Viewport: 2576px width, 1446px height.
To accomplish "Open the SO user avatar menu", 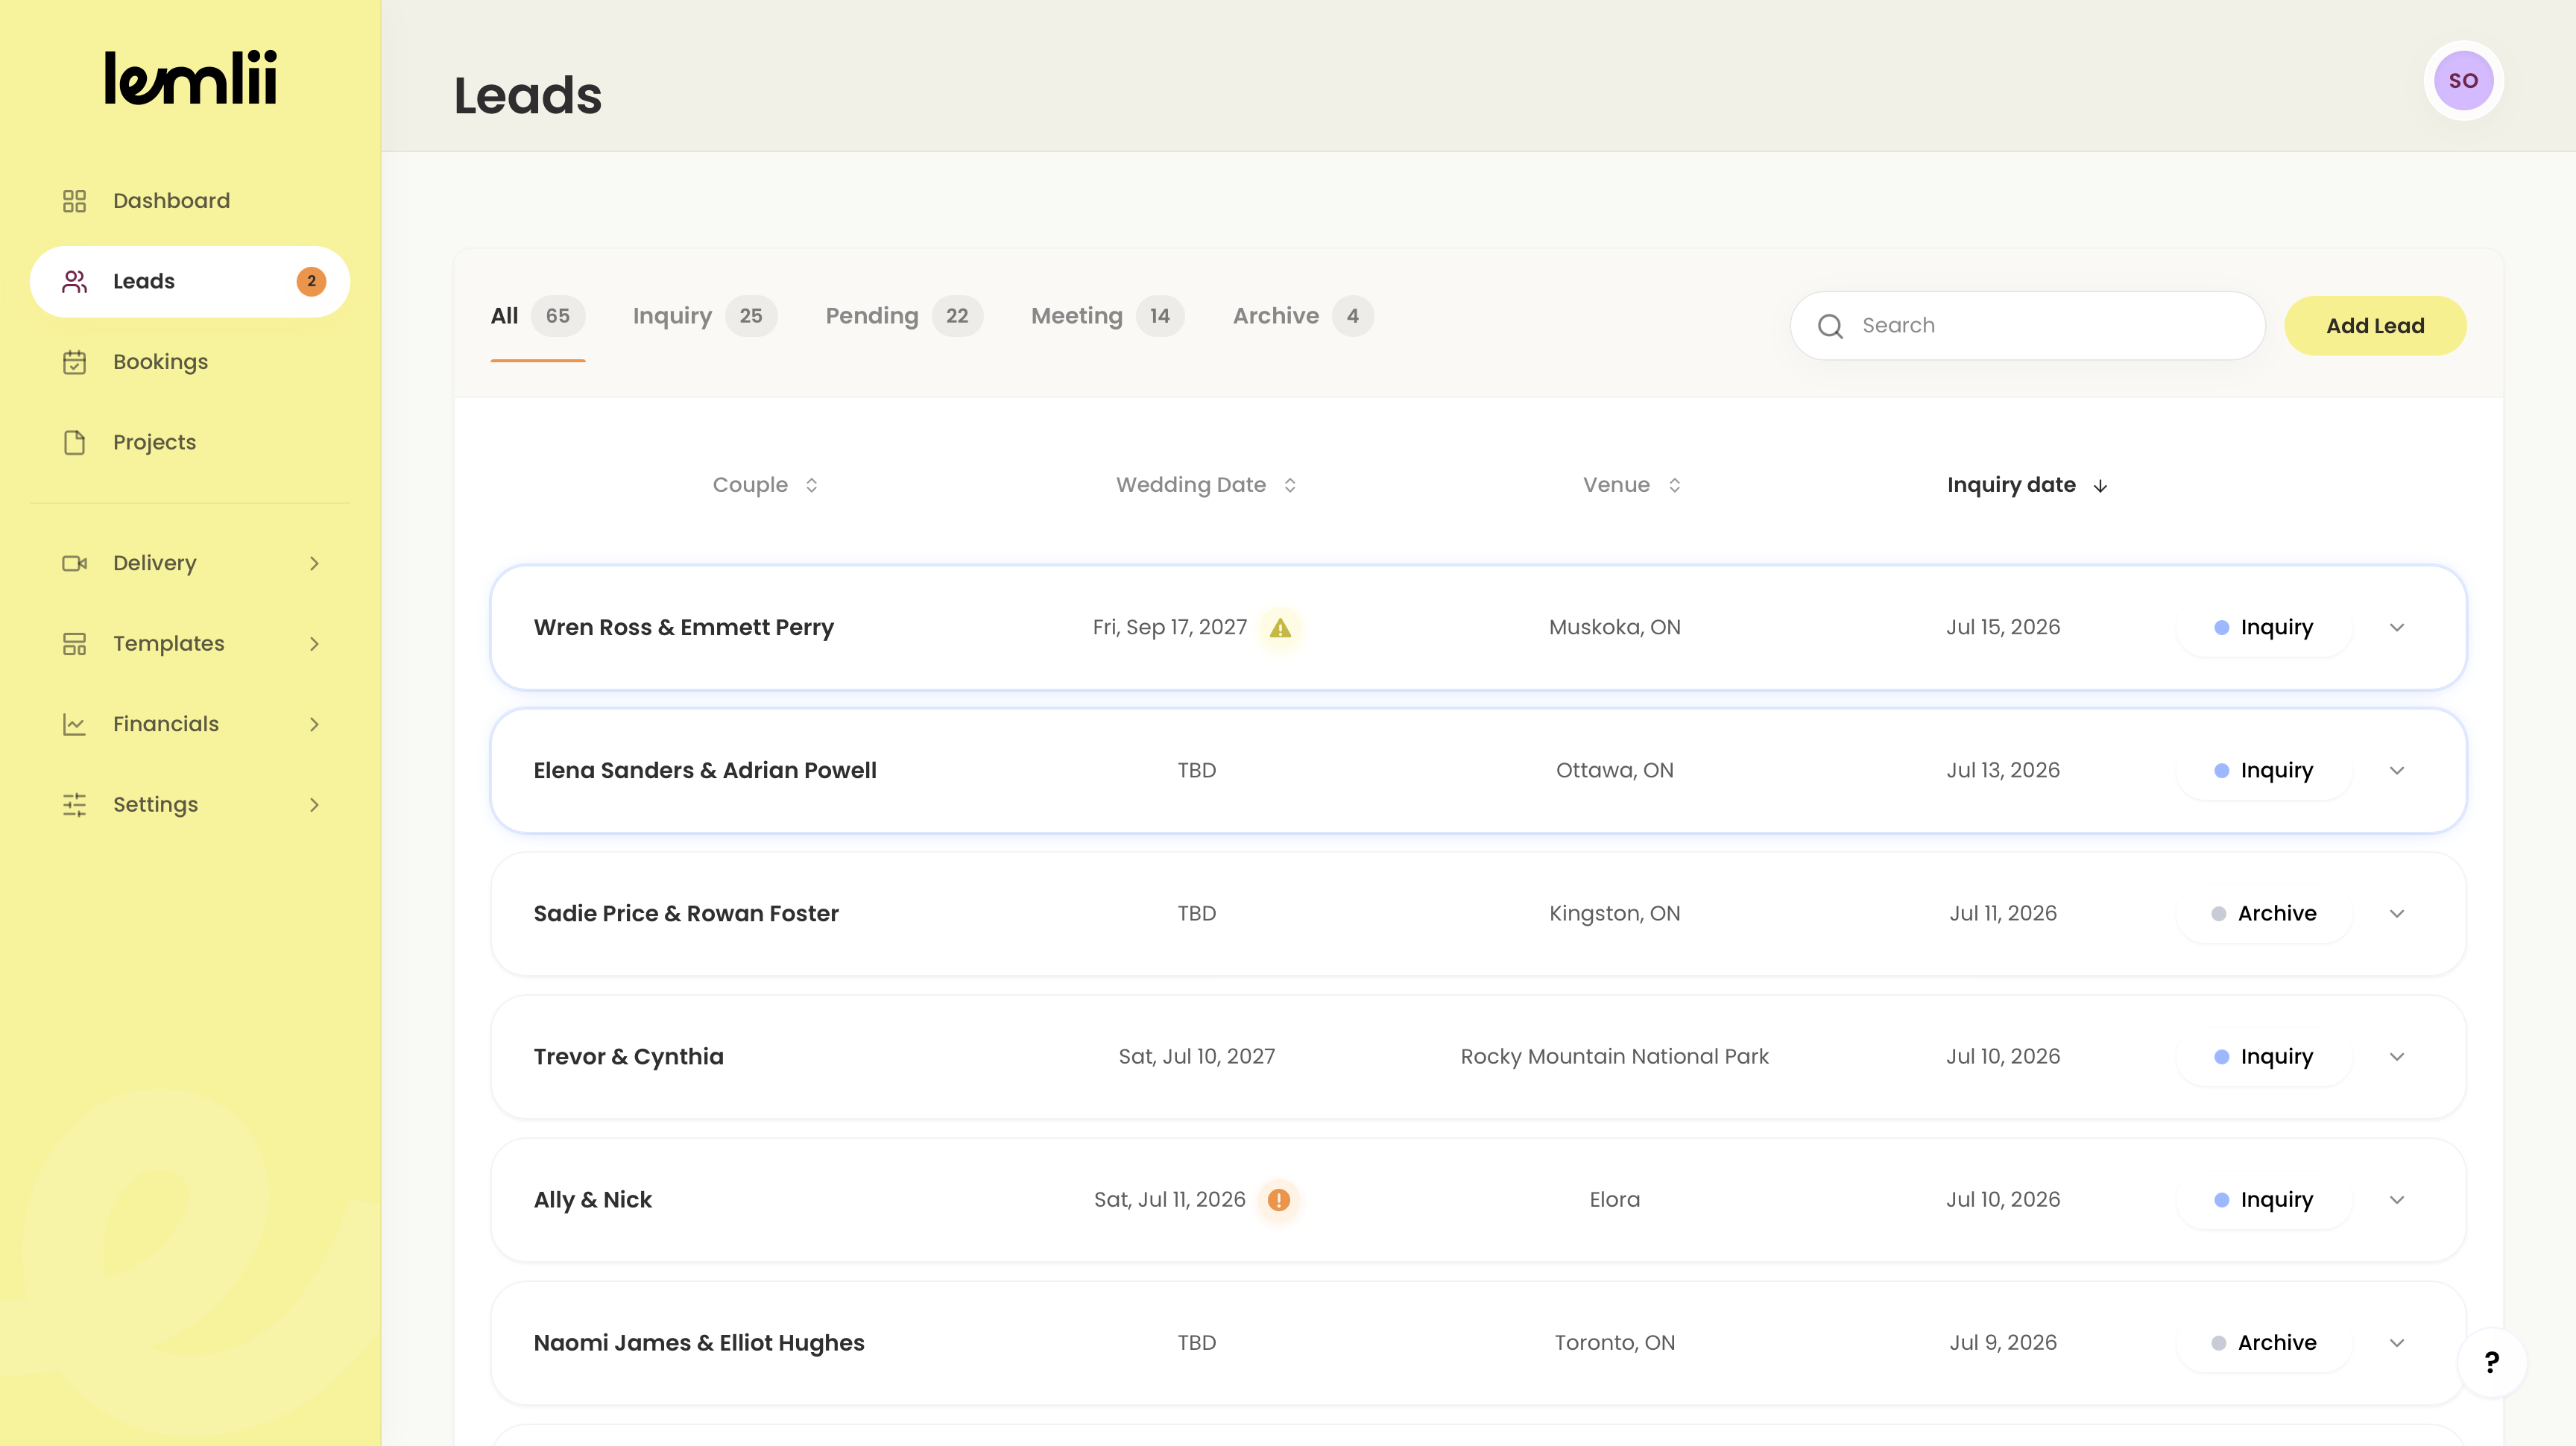I will point(2463,80).
